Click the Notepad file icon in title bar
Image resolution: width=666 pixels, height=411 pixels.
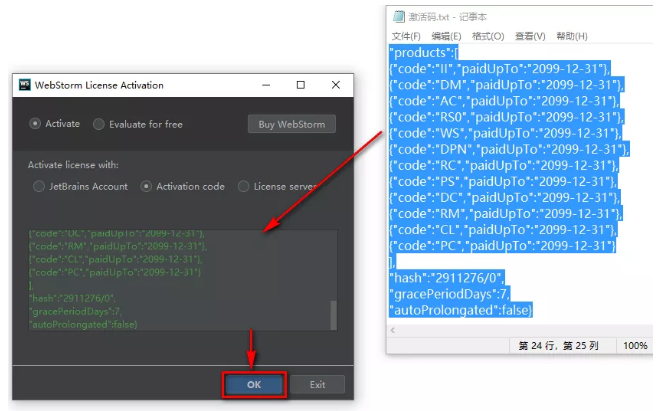398,17
